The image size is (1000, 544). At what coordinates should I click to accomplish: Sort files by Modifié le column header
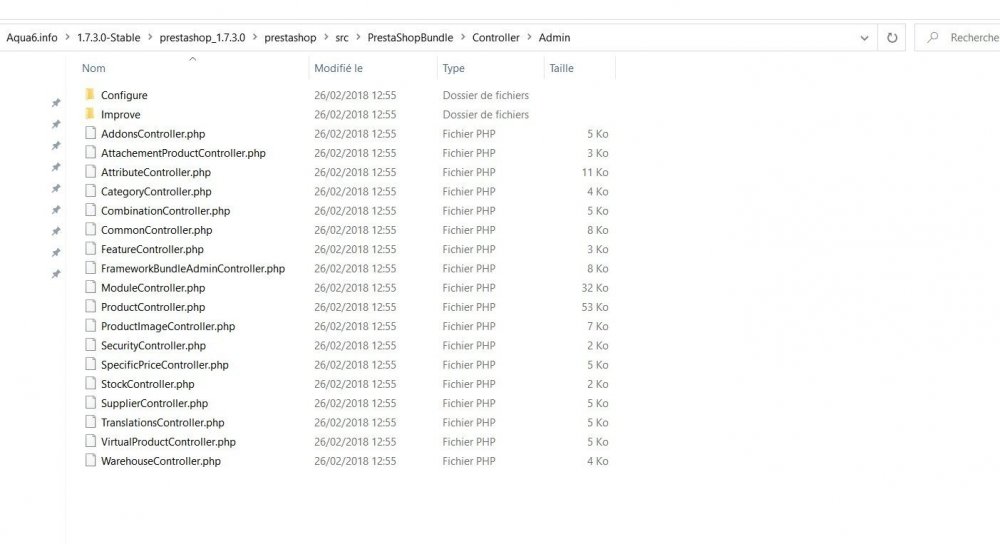338,68
